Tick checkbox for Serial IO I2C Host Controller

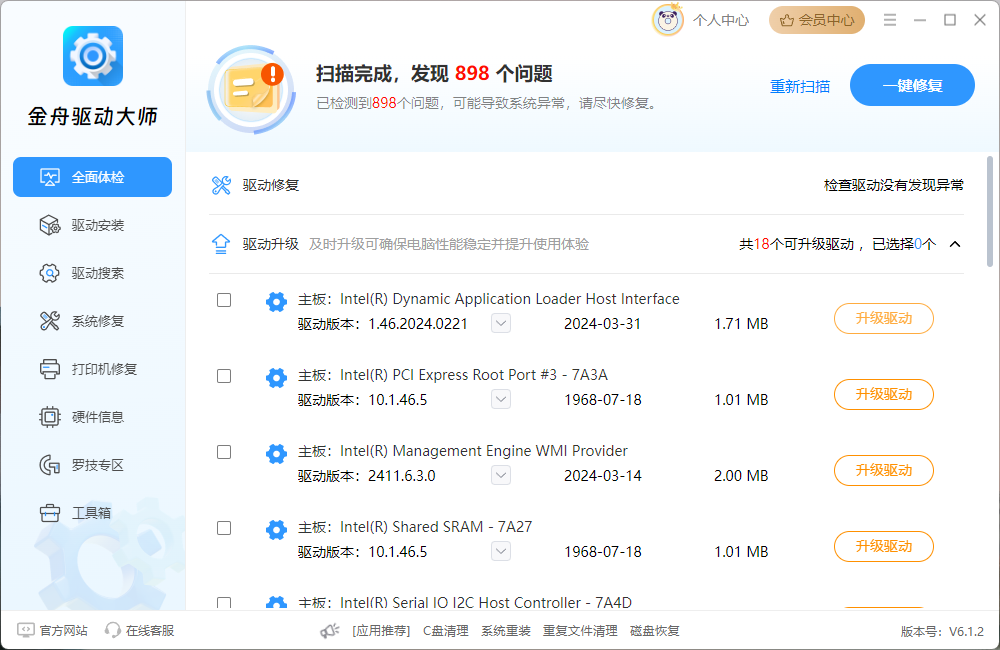(x=224, y=603)
